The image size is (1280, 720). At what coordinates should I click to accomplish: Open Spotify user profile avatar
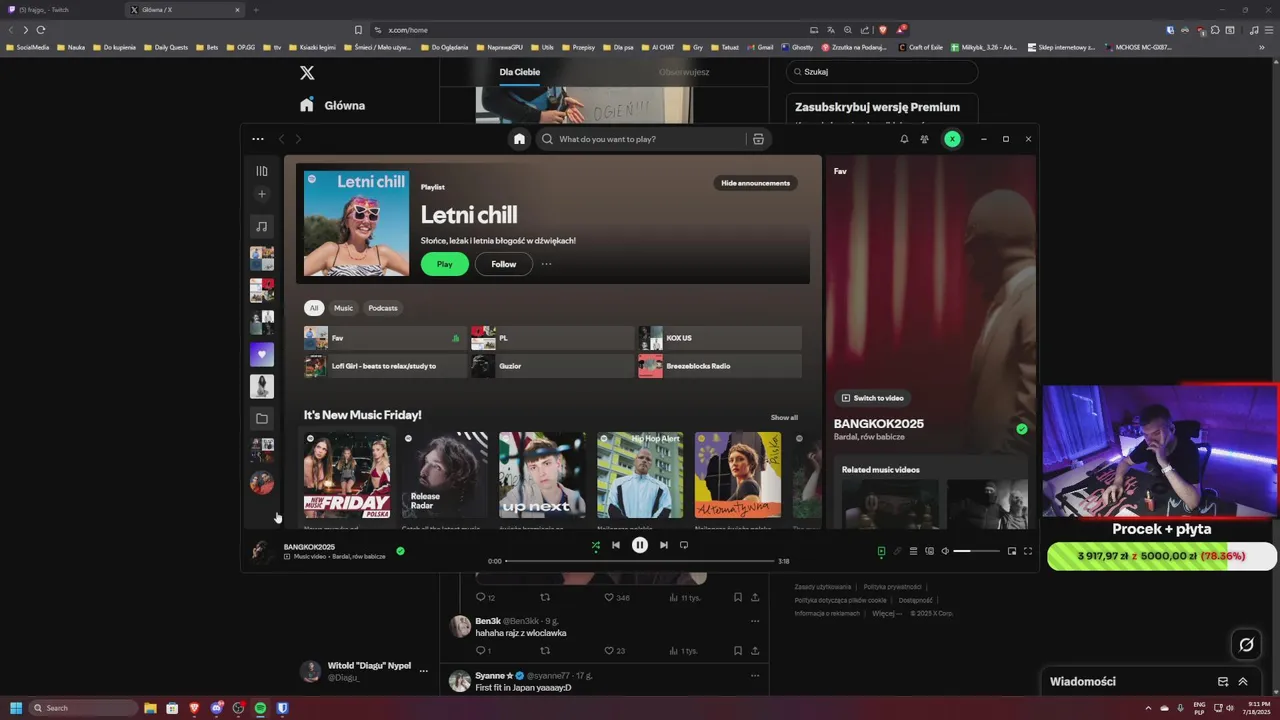[x=952, y=139]
